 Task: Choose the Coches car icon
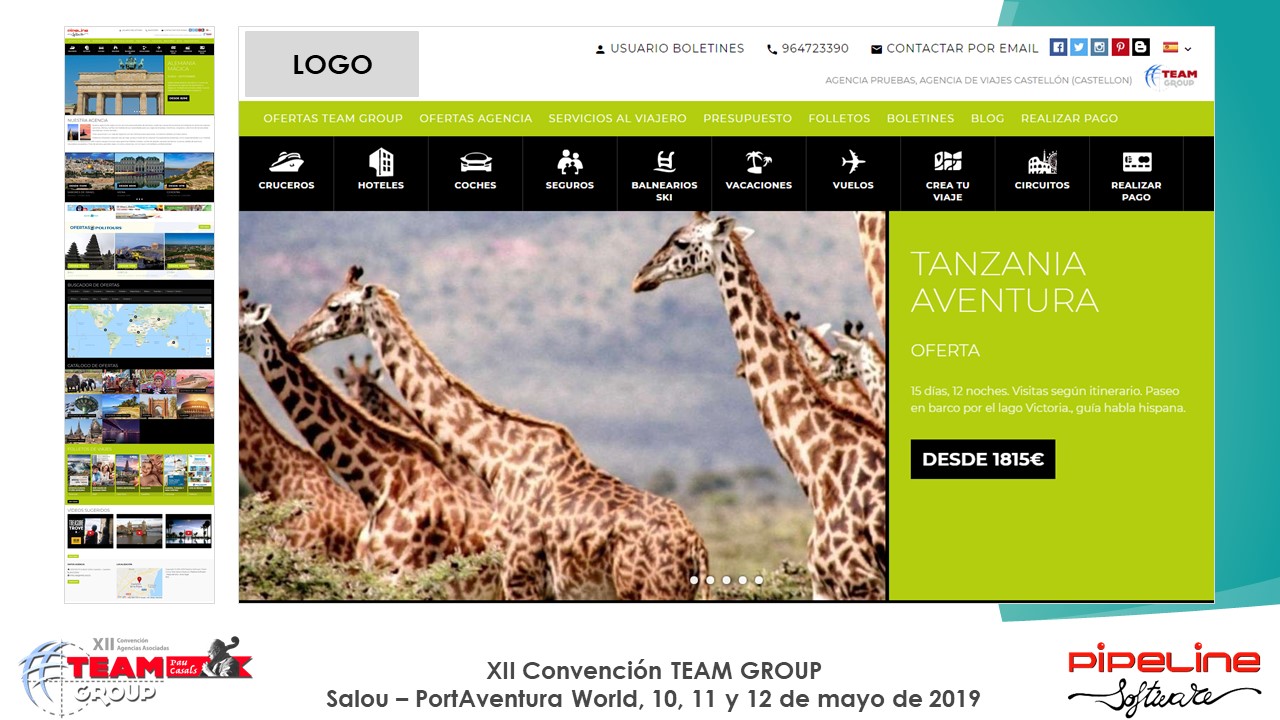[x=475, y=162]
